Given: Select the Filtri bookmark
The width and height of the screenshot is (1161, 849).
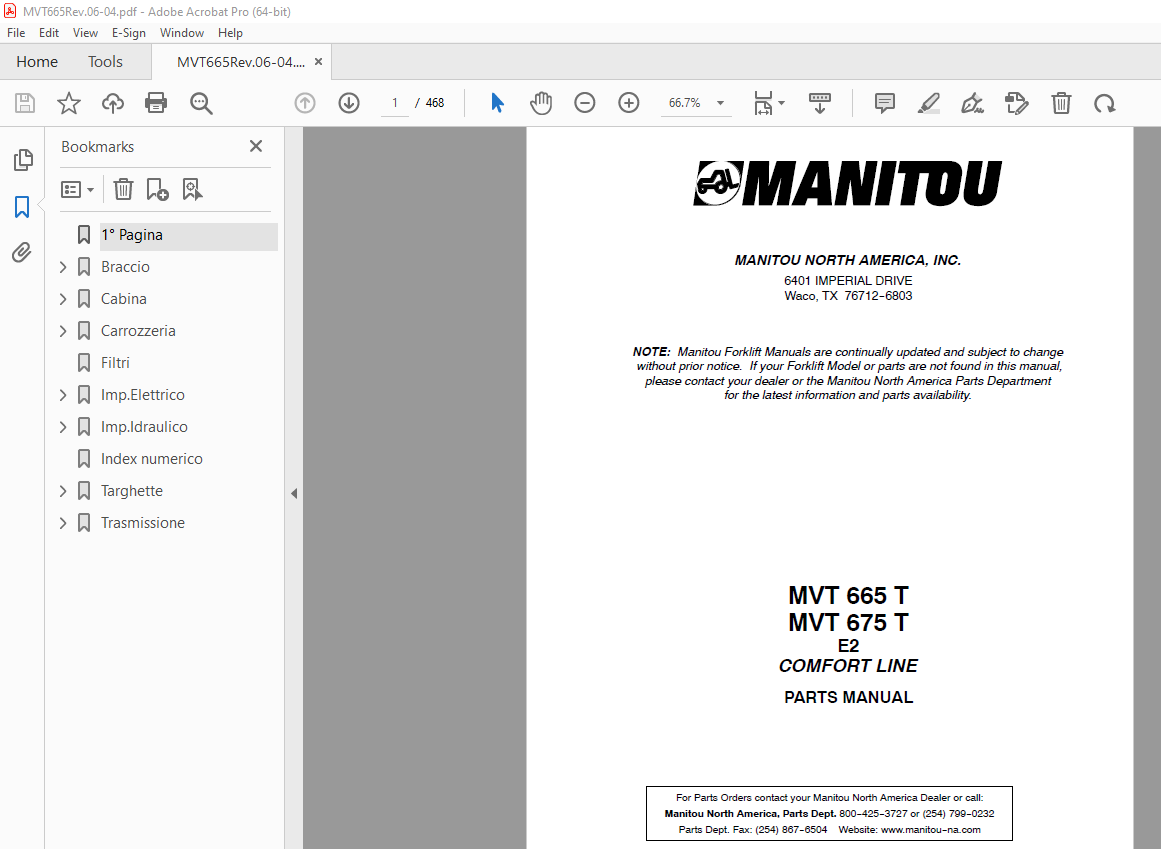Looking at the screenshot, I should pos(115,363).
